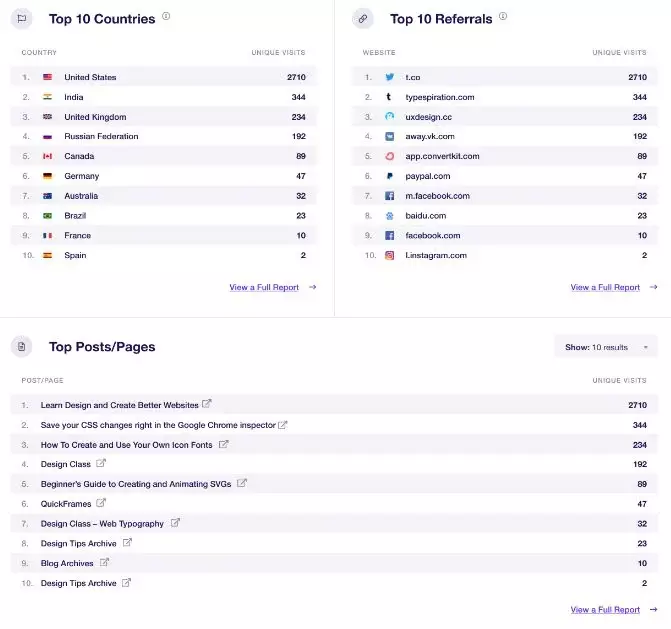Open external link icon next to QuickFrames
Viewport: 671px width, 629px height.
(101, 502)
